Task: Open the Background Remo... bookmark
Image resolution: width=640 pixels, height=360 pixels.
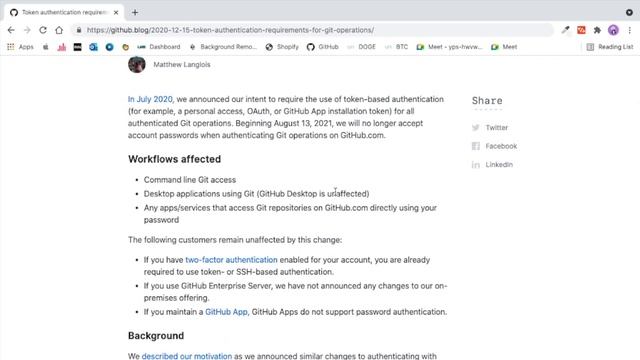Action: click(223, 47)
